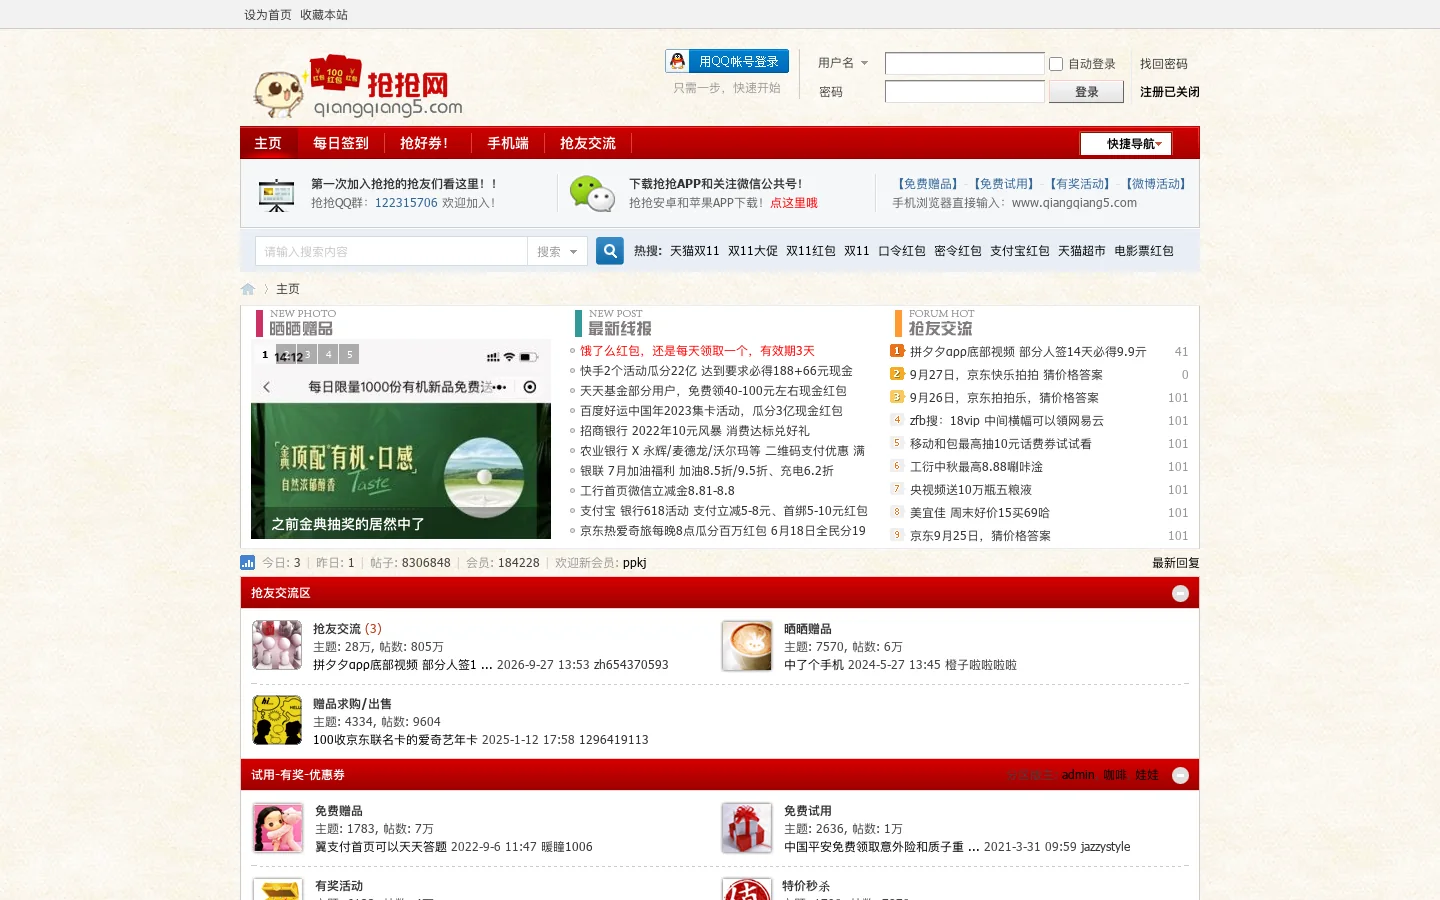Collapse the 试用-有奖-优惠券 section
Image resolution: width=1440 pixels, height=900 pixels.
(1180, 775)
